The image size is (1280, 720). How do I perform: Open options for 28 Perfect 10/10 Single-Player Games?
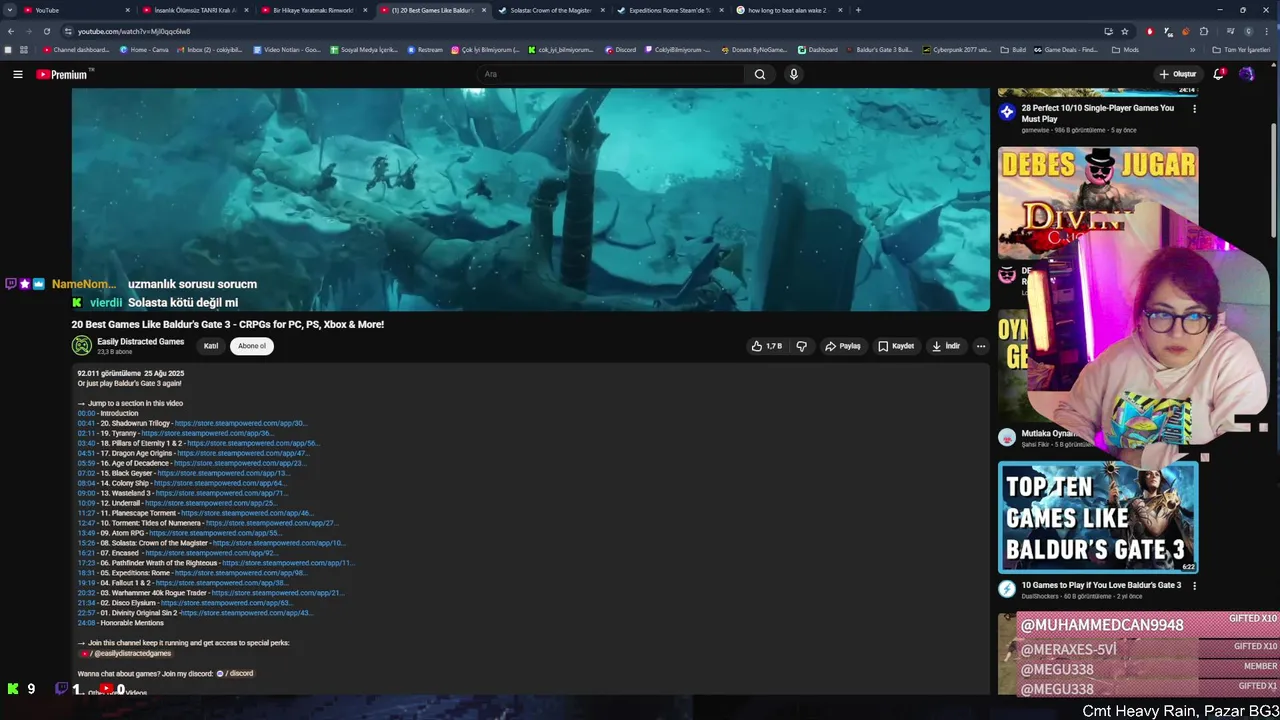pos(1194,109)
